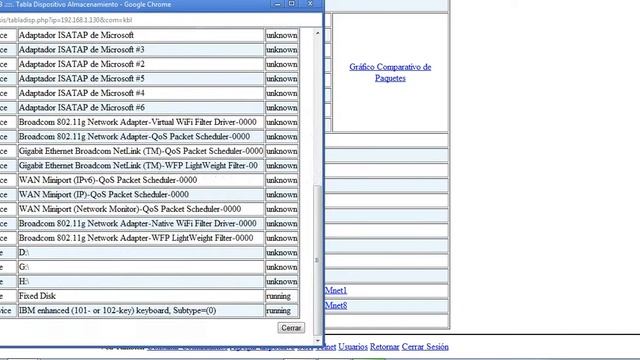
Task: Open the Mnet1 link
Action: (336, 290)
